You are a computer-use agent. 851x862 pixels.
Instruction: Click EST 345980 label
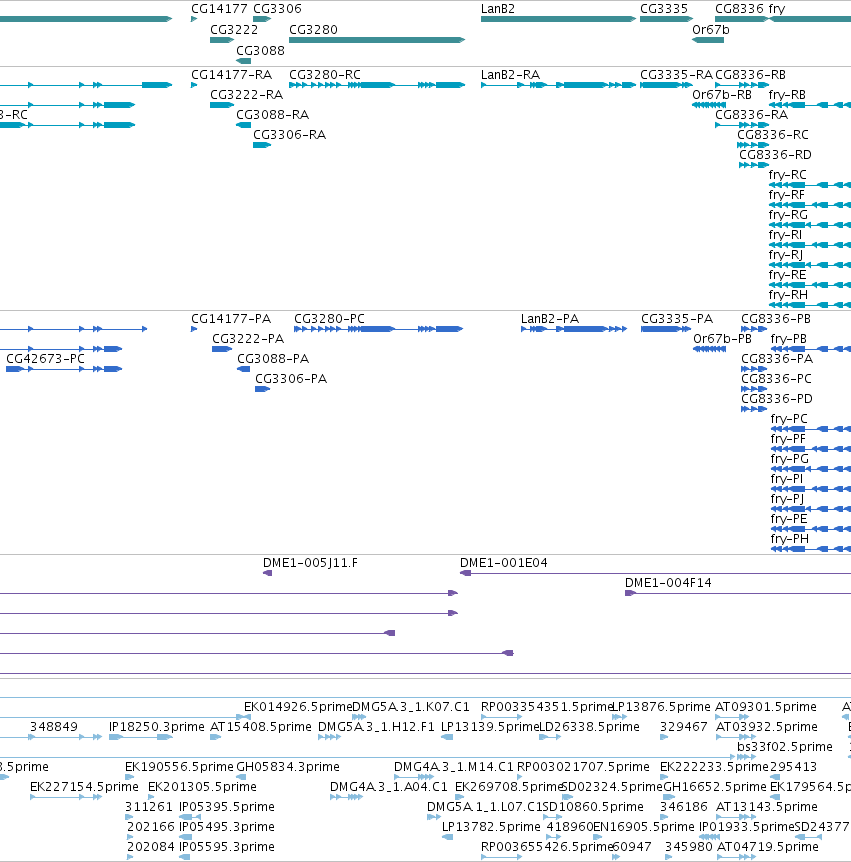688,847
